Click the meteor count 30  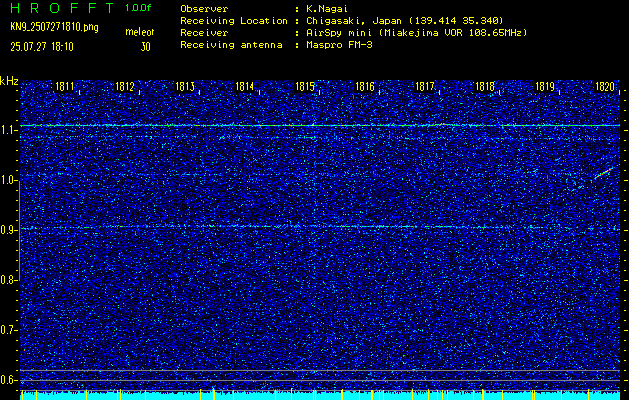(x=145, y=47)
